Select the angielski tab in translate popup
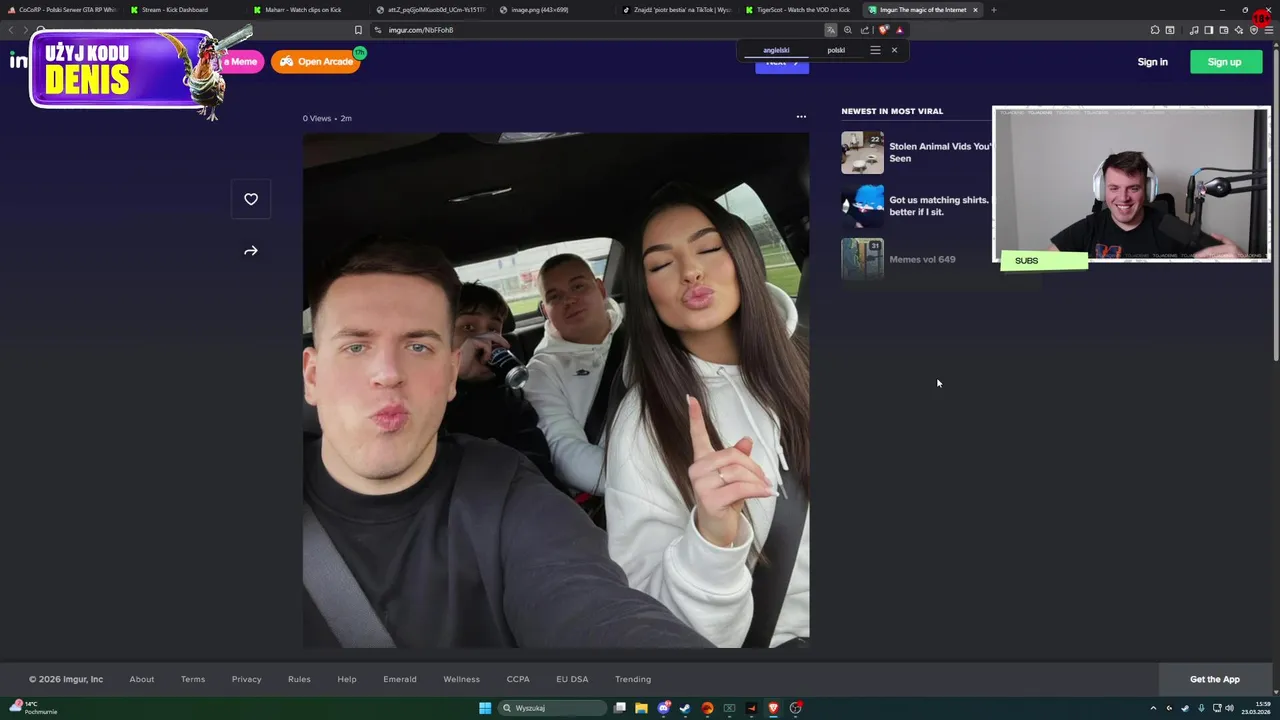Screen dimensions: 1280x720 (776, 50)
